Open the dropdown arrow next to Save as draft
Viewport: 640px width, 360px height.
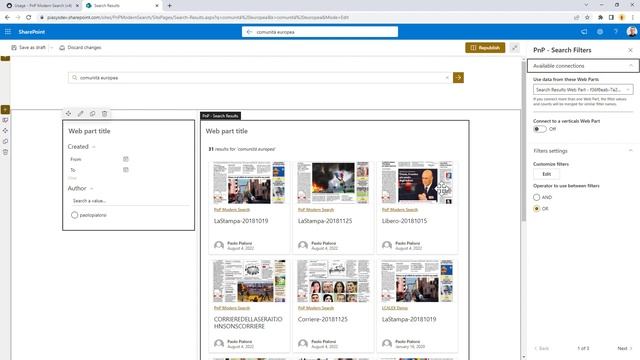(x=52, y=48)
